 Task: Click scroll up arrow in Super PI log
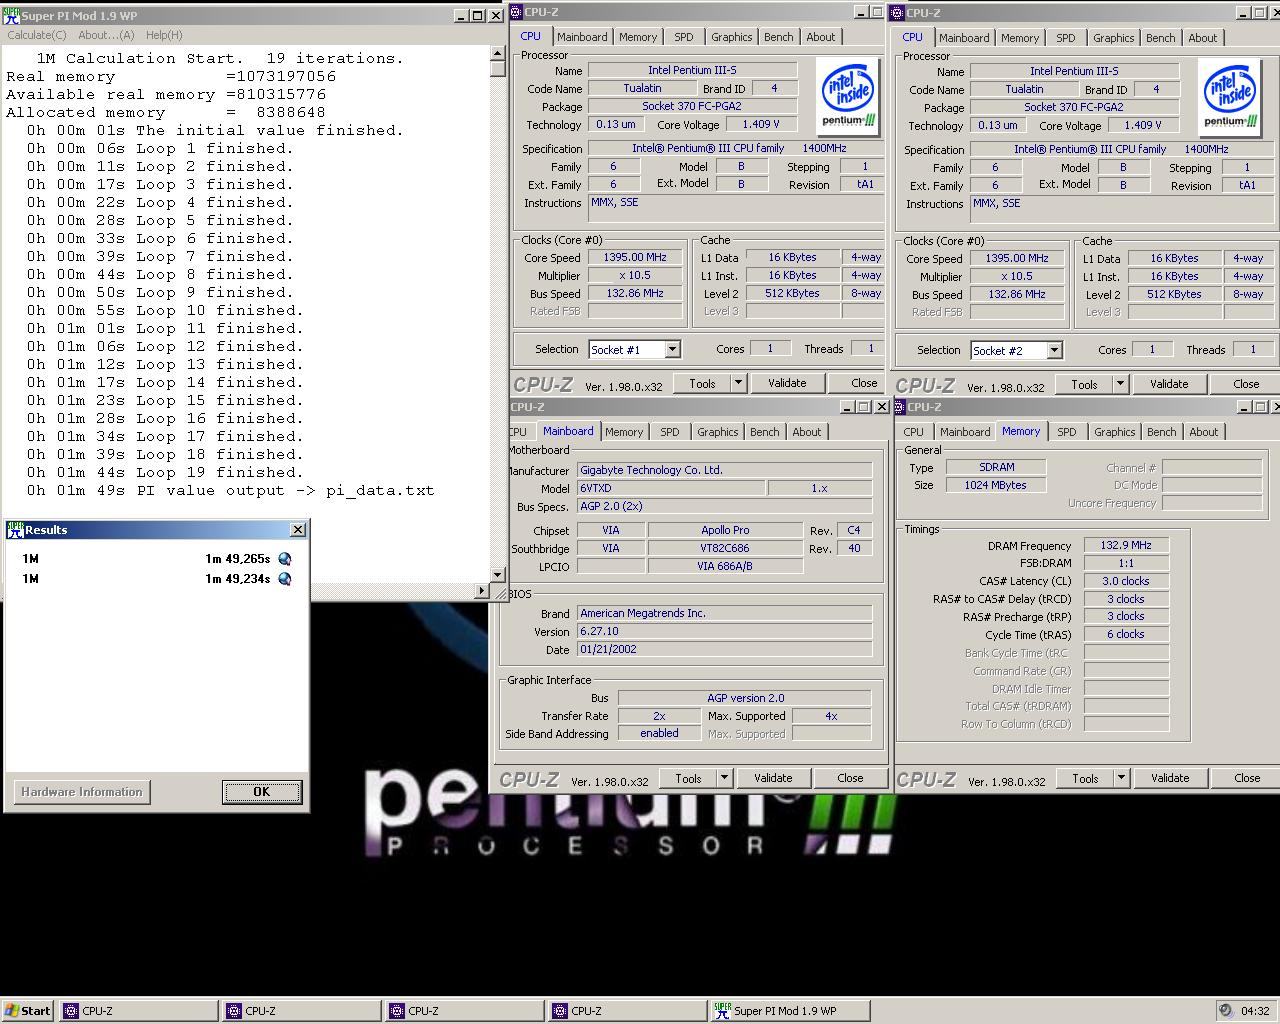click(498, 55)
